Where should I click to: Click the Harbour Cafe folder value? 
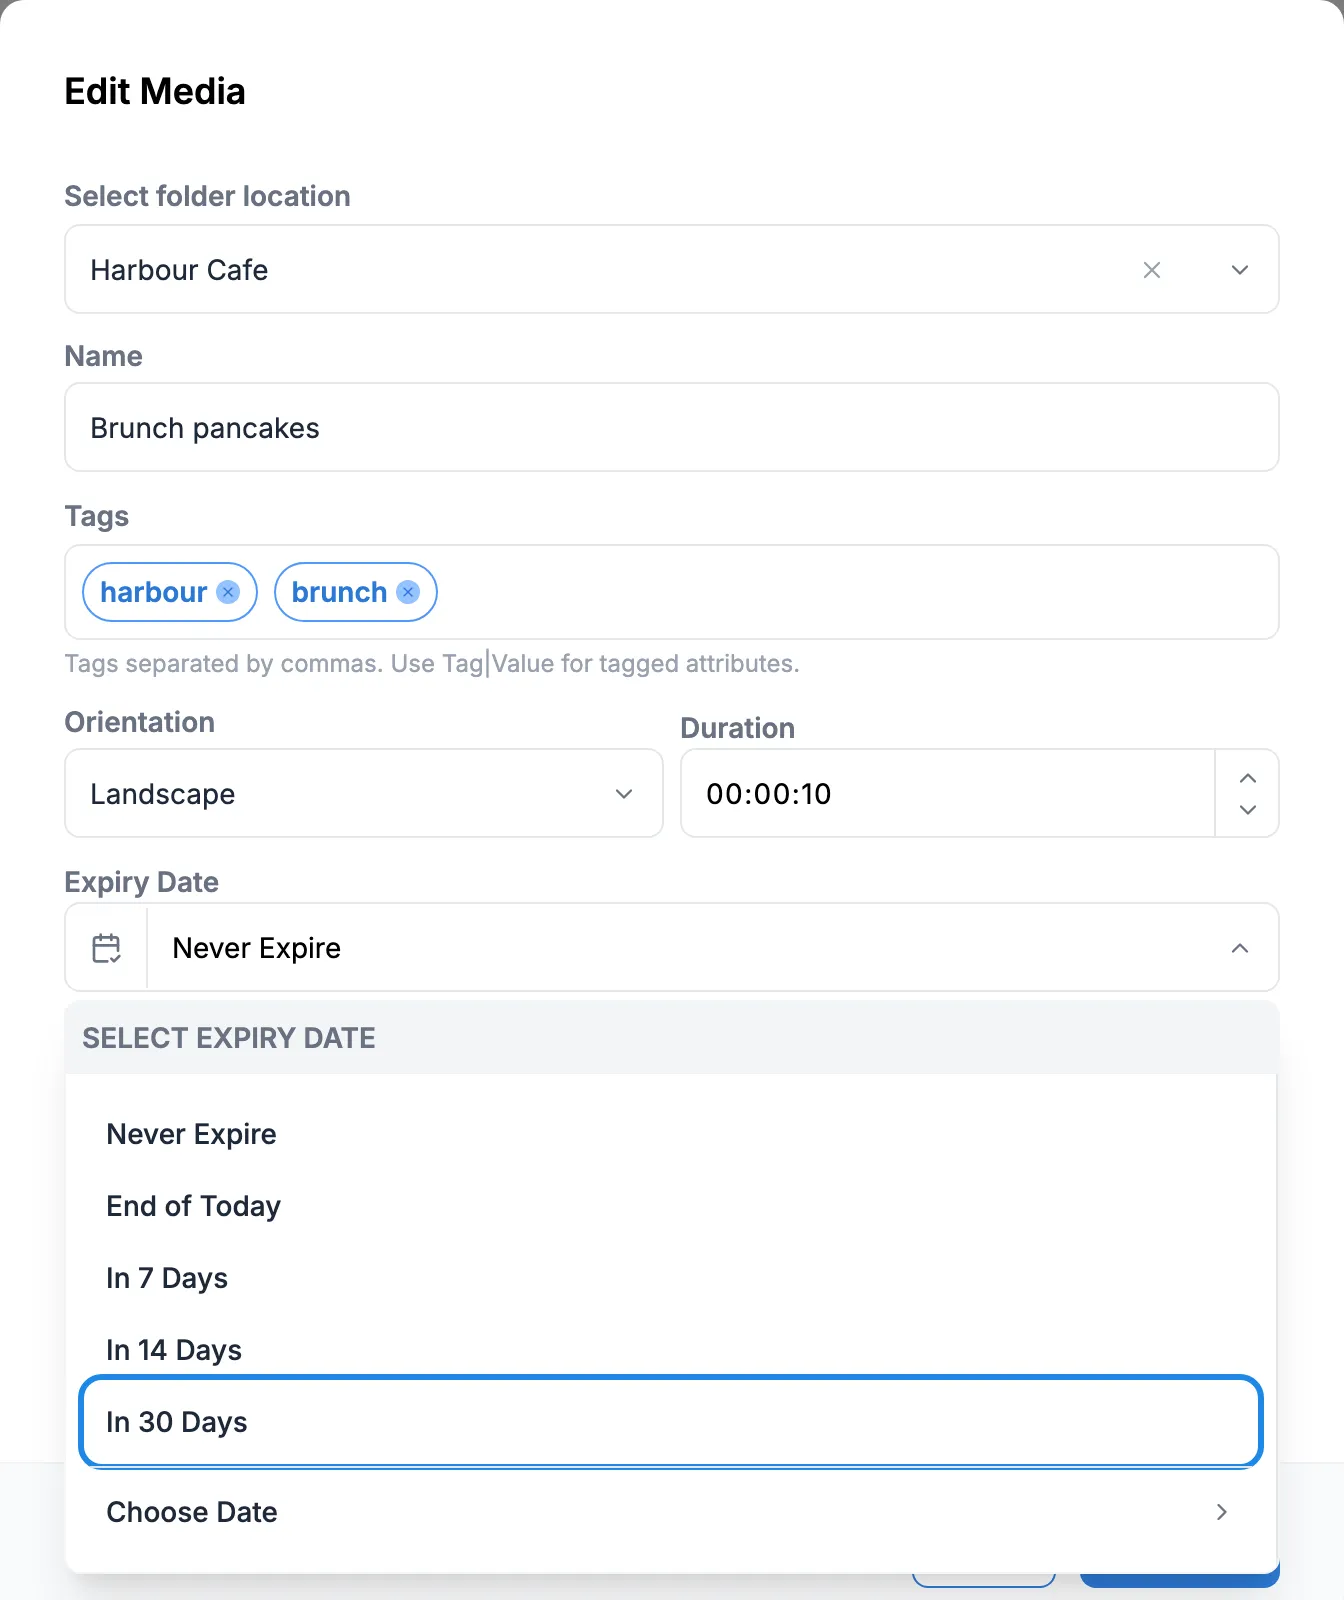tap(179, 270)
